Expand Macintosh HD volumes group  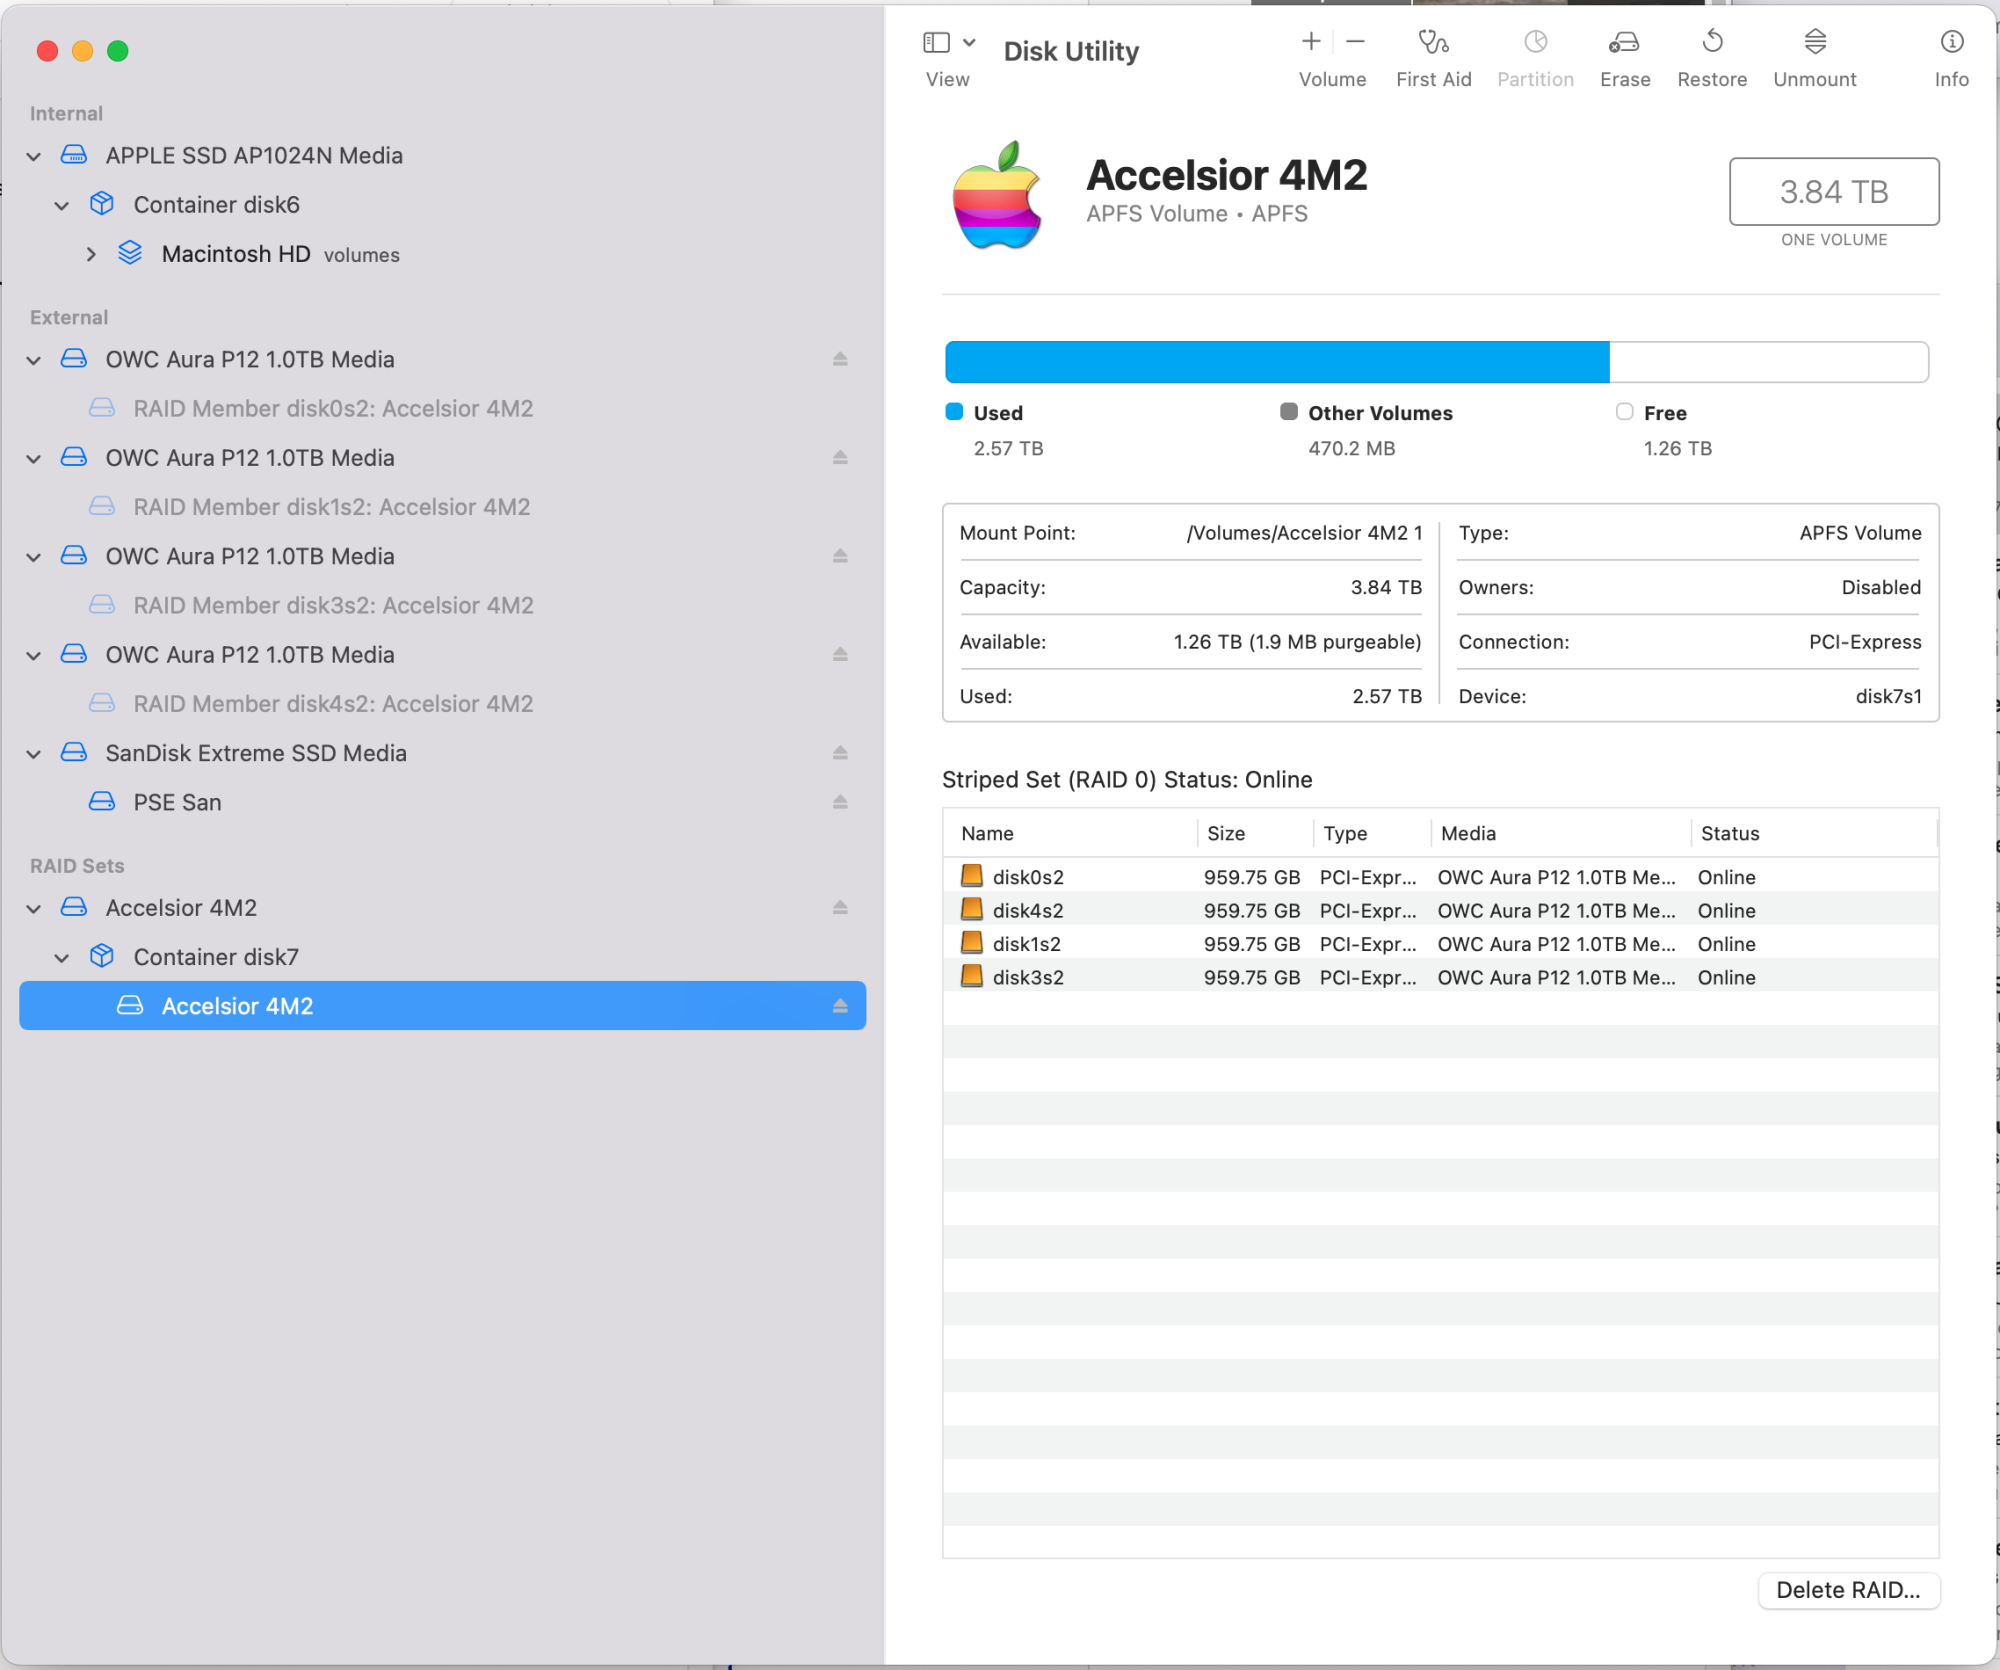(x=91, y=255)
